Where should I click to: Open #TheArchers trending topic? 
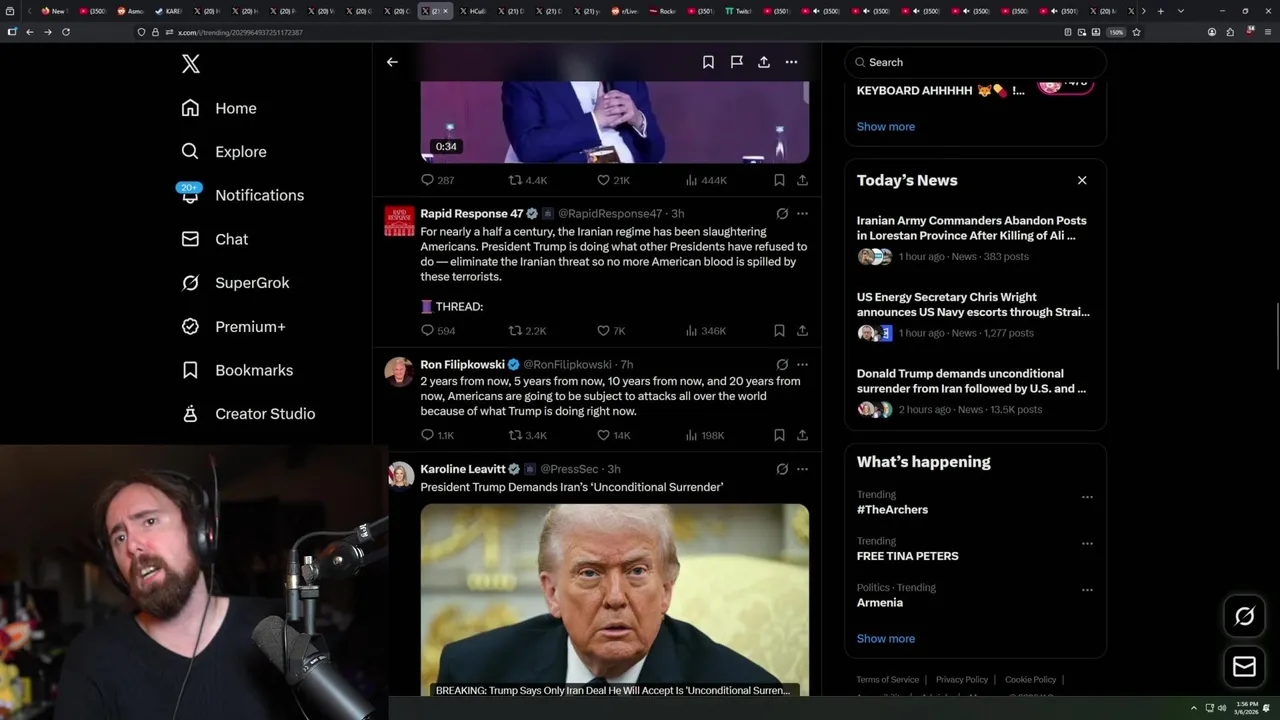point(892,510)
